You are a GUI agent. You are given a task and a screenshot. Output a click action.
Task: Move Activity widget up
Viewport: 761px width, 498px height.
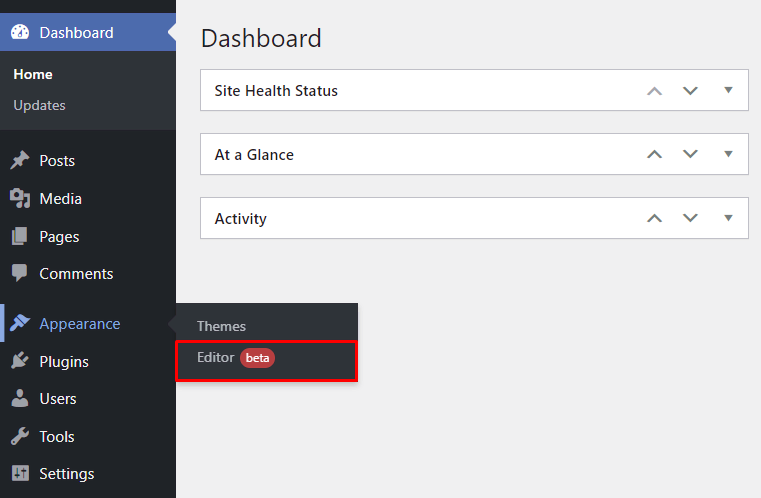(655, 219)
